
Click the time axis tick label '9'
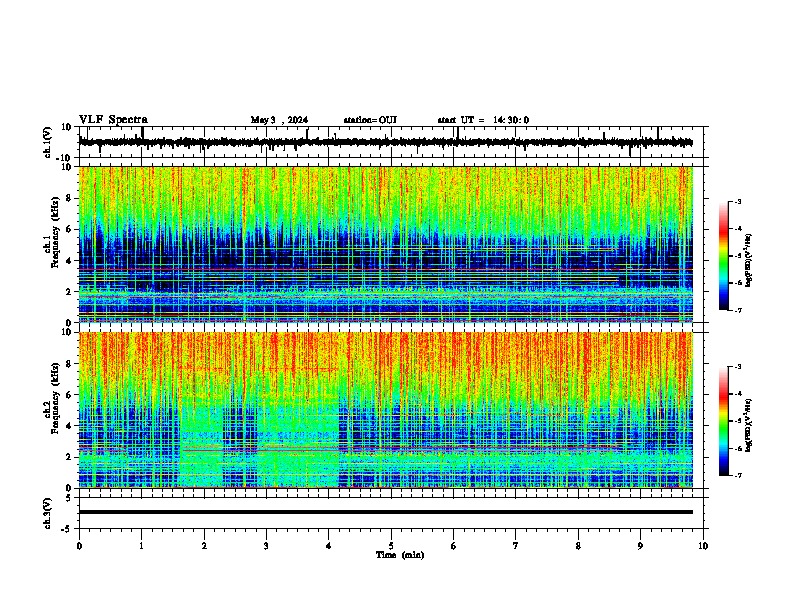click(640, 546)
